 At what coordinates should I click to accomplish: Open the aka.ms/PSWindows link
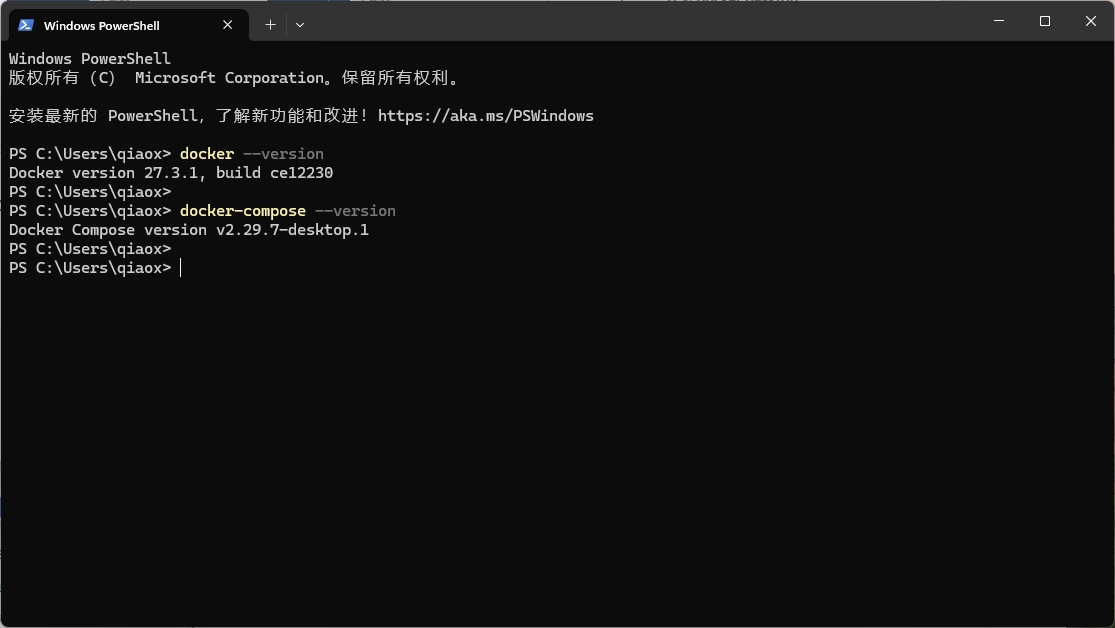click(485, 116)
